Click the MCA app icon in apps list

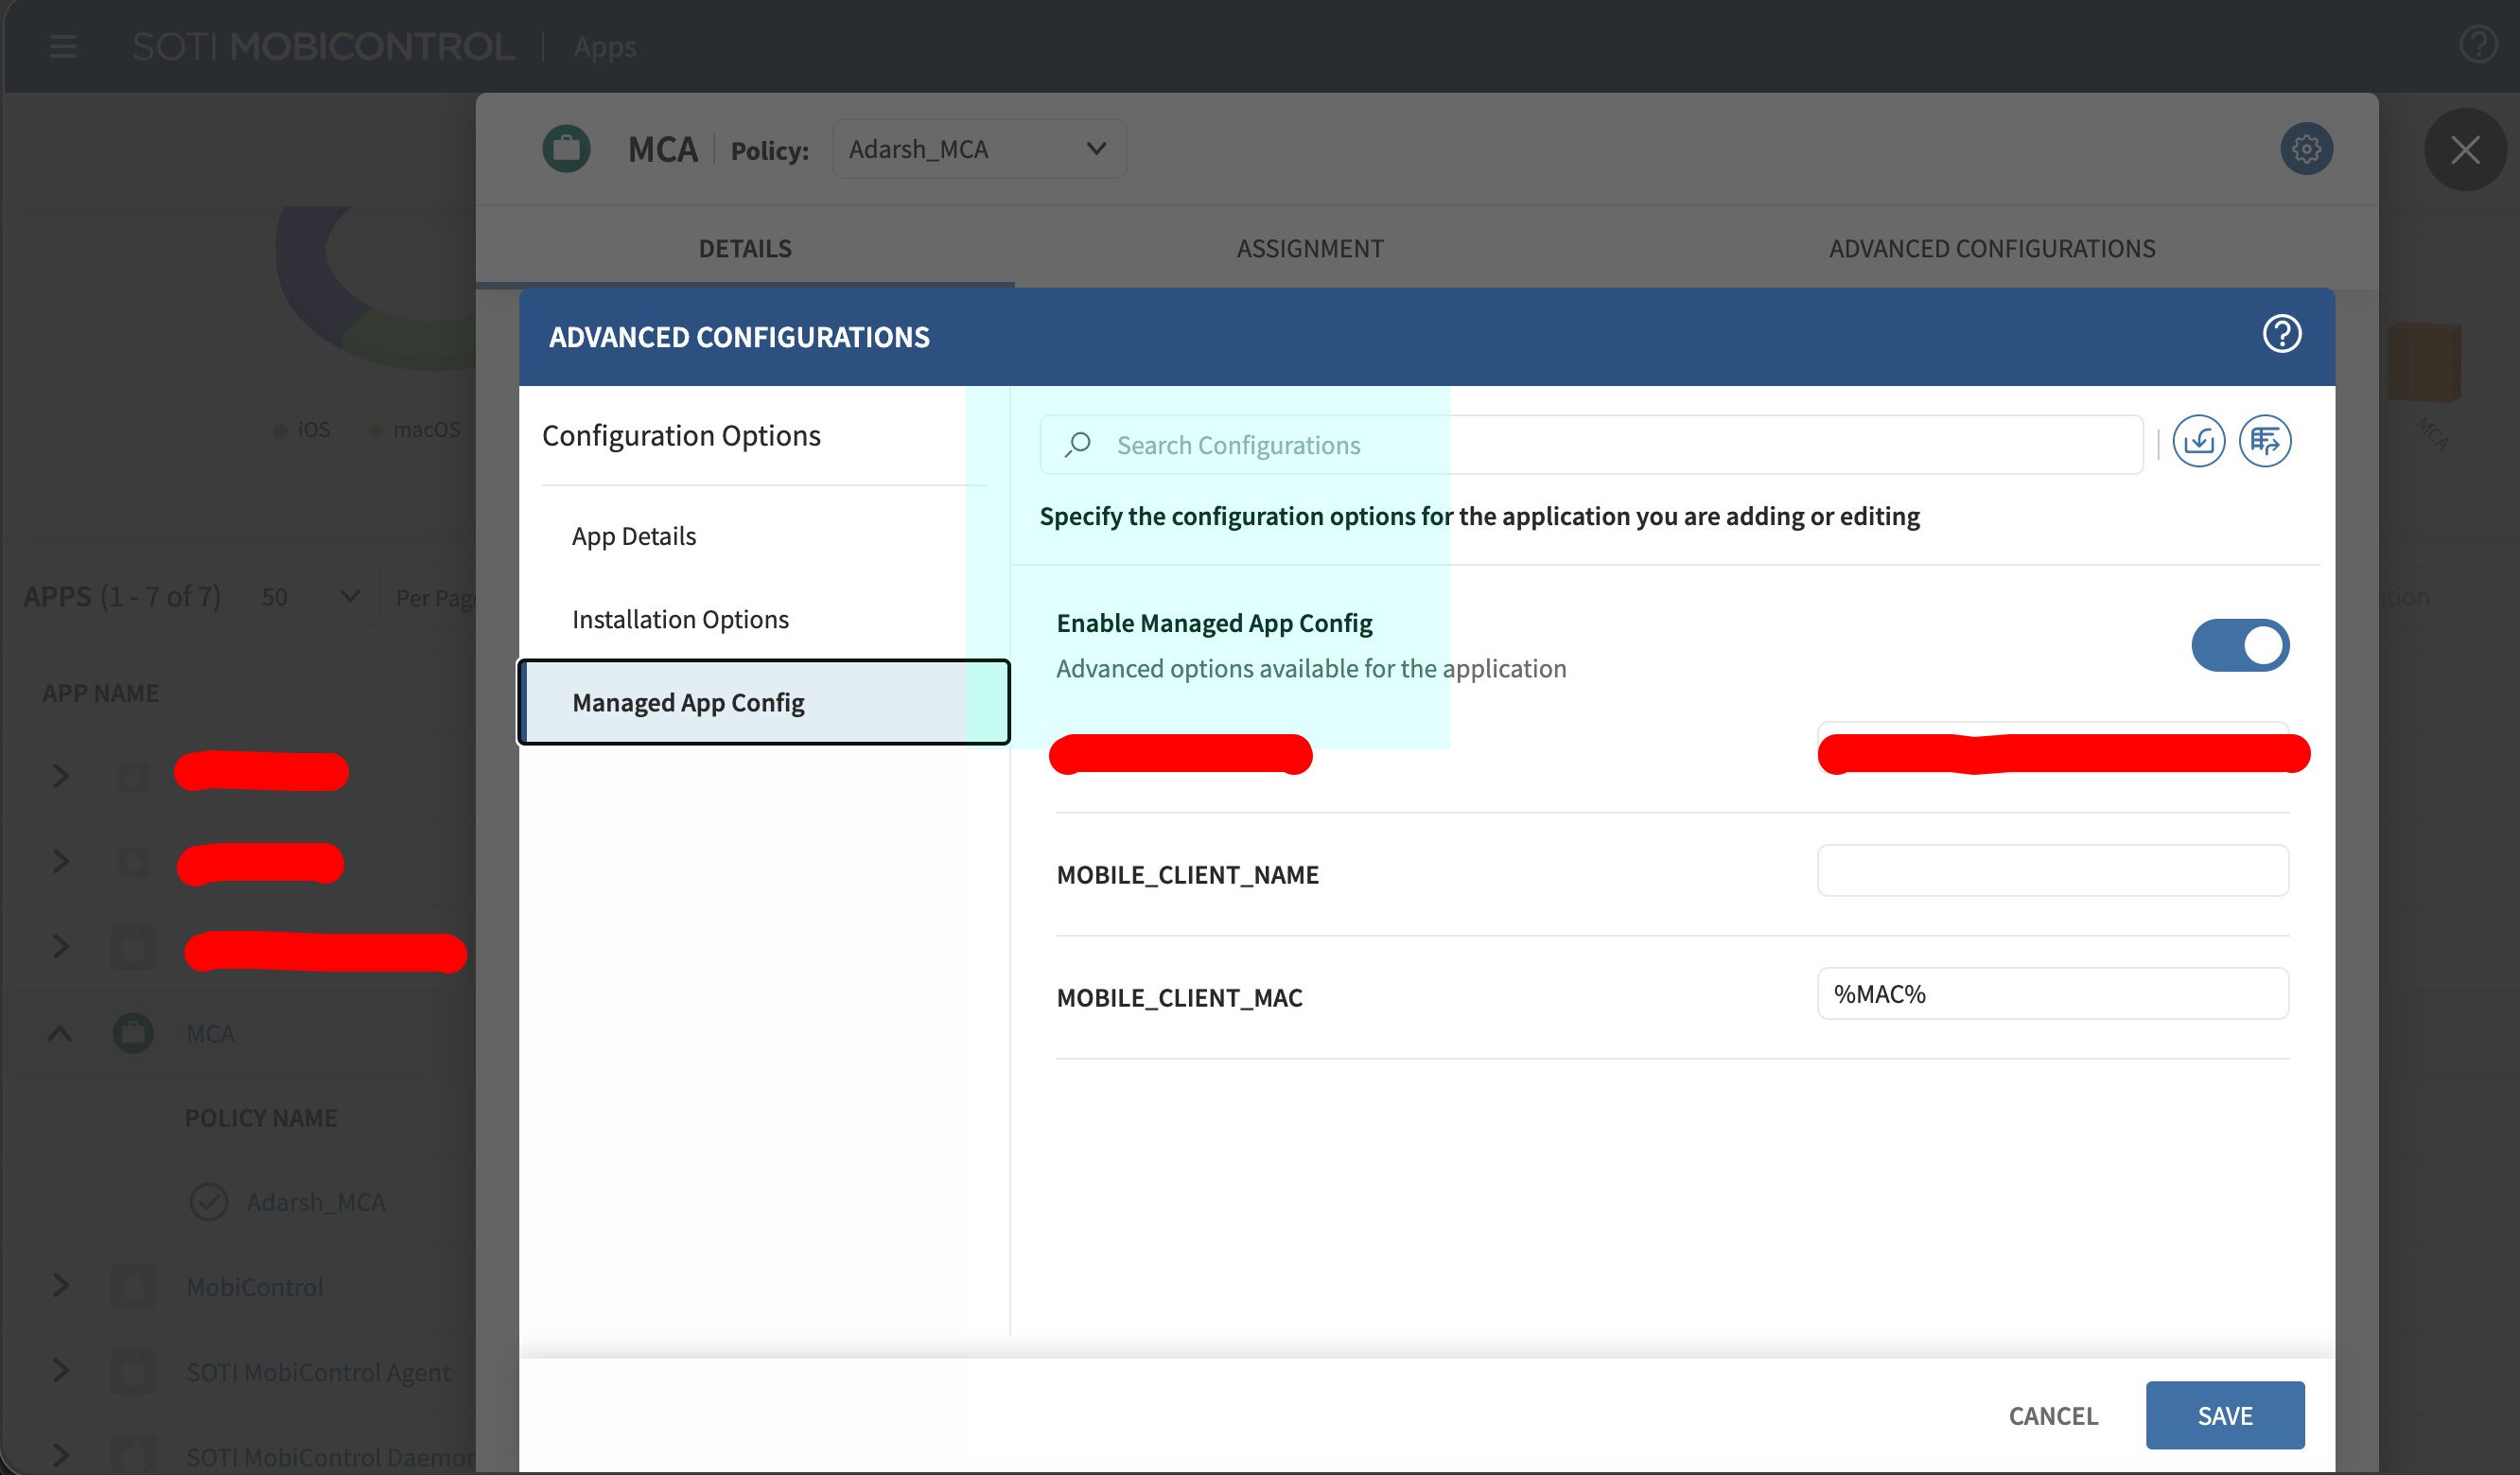133,1033
